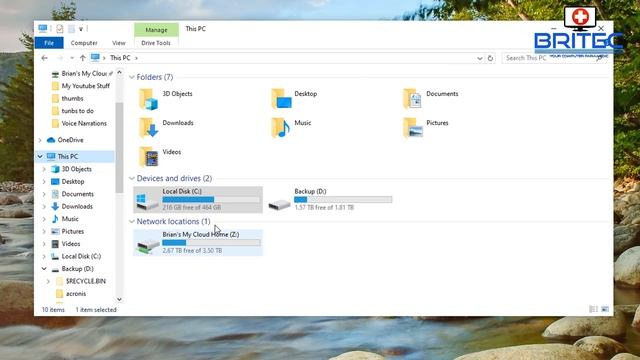Expand OneDrive in navigation pane
The width and height of the screenshot is (640, 360).
click(x=40, y=140)
